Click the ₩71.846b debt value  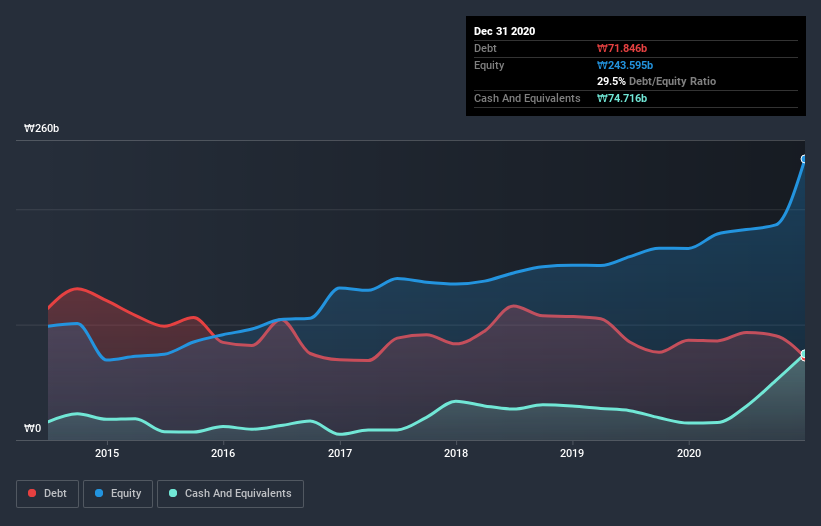click(622, 49)
